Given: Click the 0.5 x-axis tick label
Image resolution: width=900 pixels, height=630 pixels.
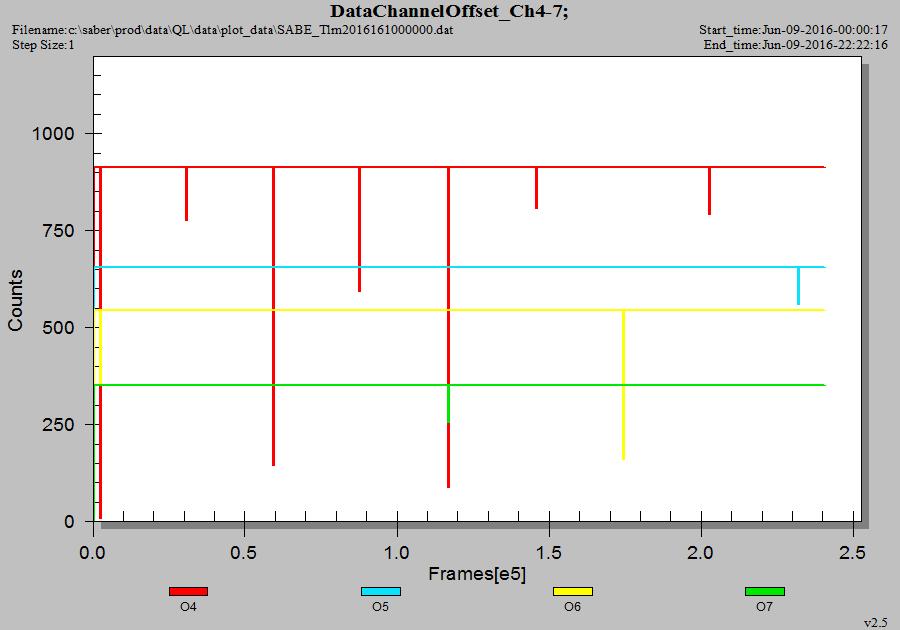Looking at the screenshot, I should (244, 553).
